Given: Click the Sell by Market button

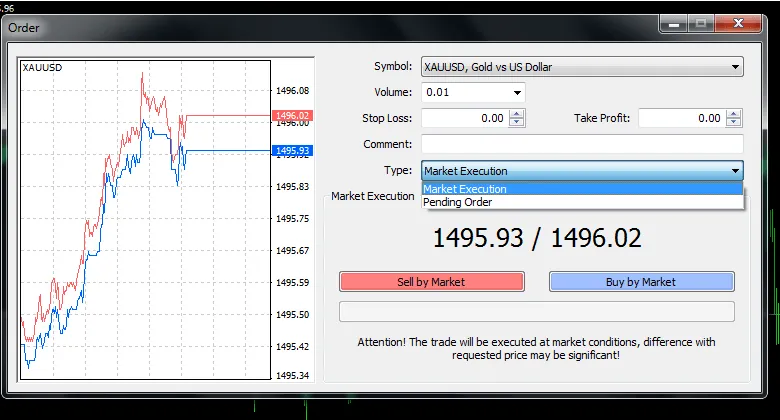Looking at the screenshot, I should click(x=432, y=282).
